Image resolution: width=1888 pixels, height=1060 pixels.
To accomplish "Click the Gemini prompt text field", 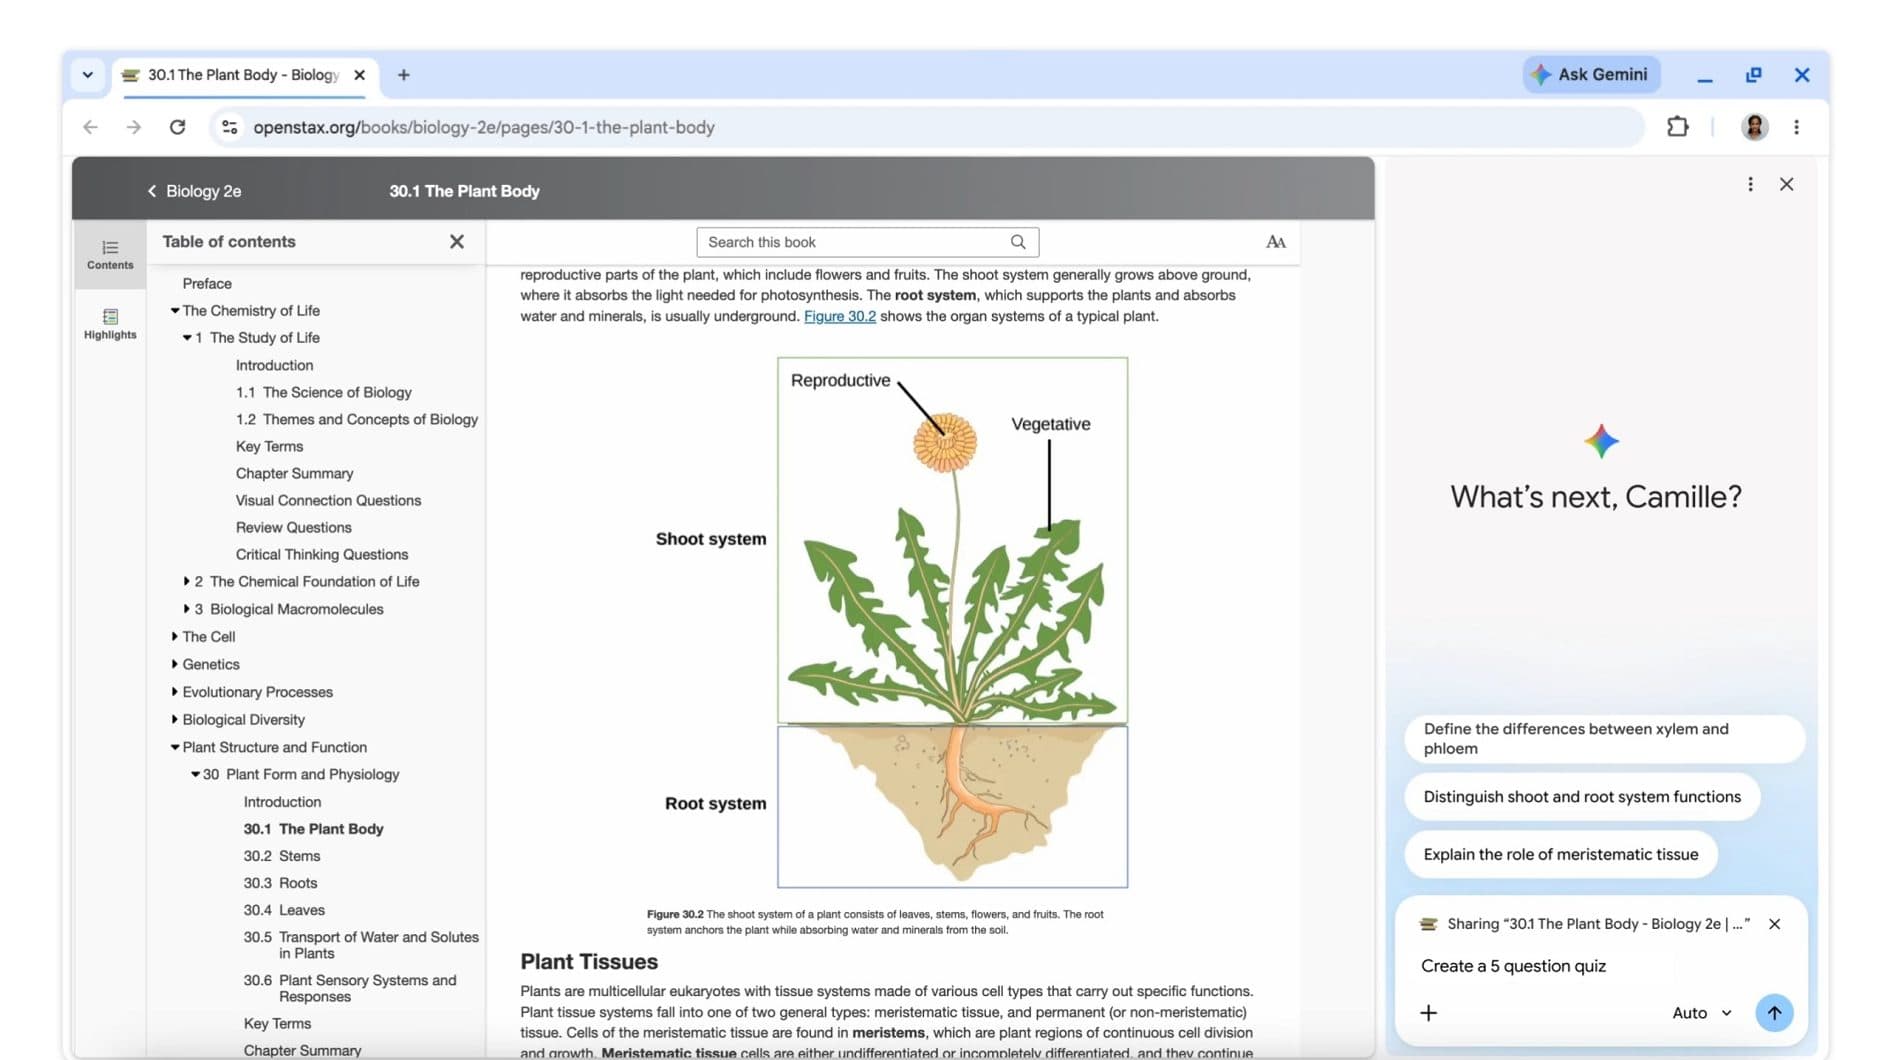I will pos(1600,966).
